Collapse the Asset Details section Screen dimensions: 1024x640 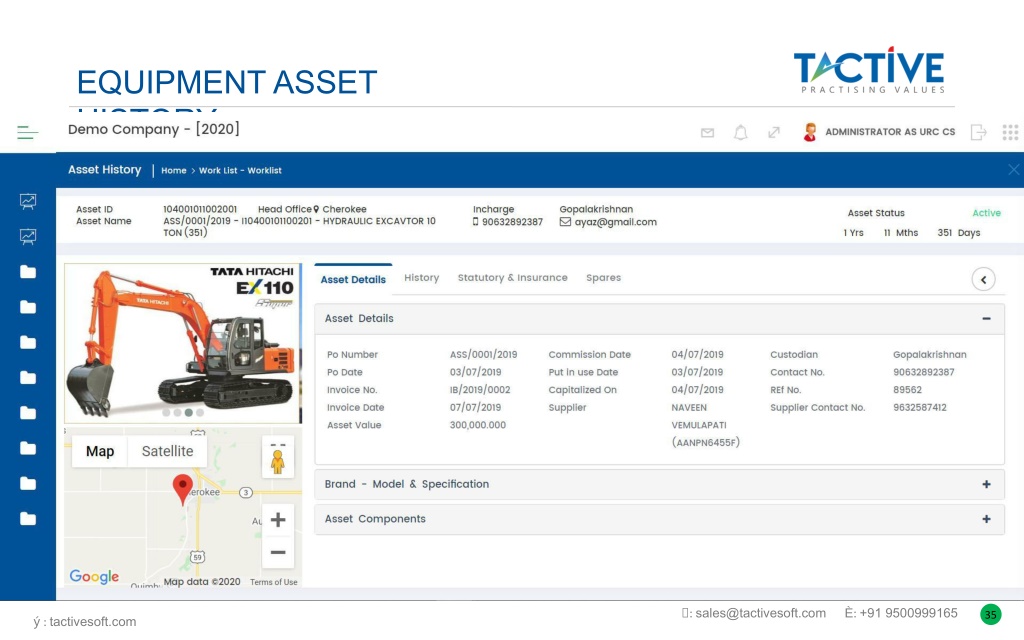pos(986,319)
